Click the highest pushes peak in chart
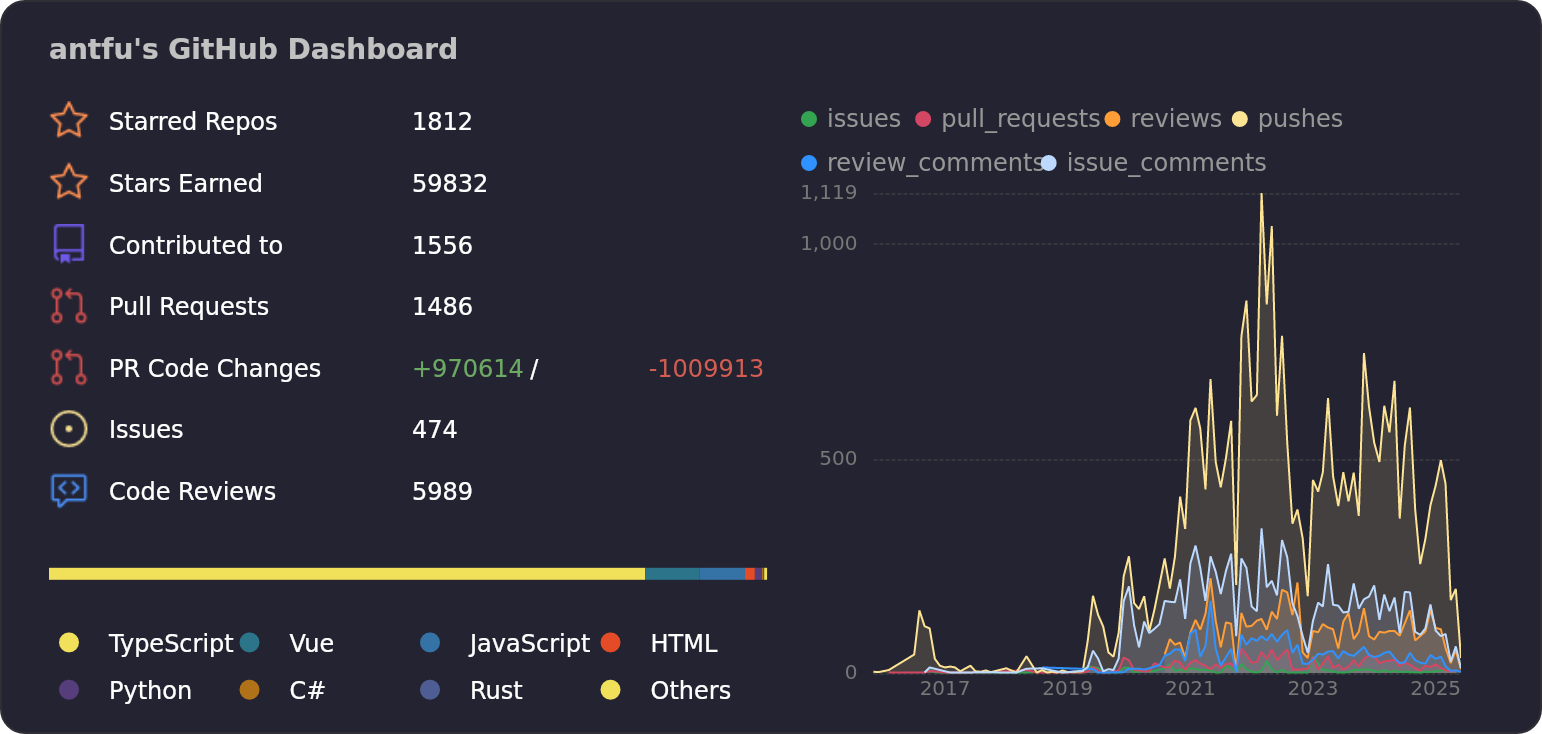This screenshot has height=734, width=1542. [1261, 195]
